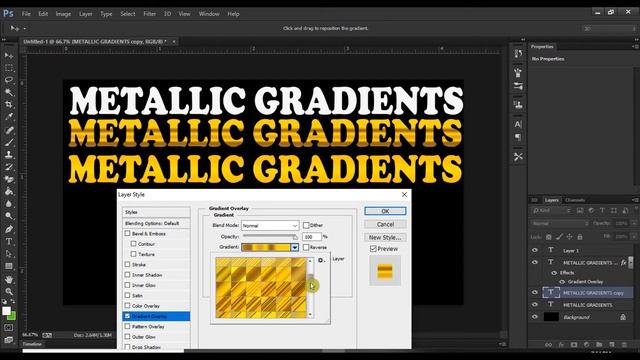Screen dimensions: 640x360
Task: Click Cancel in Layer Style dialog
Action: click(x=385, y=224)
